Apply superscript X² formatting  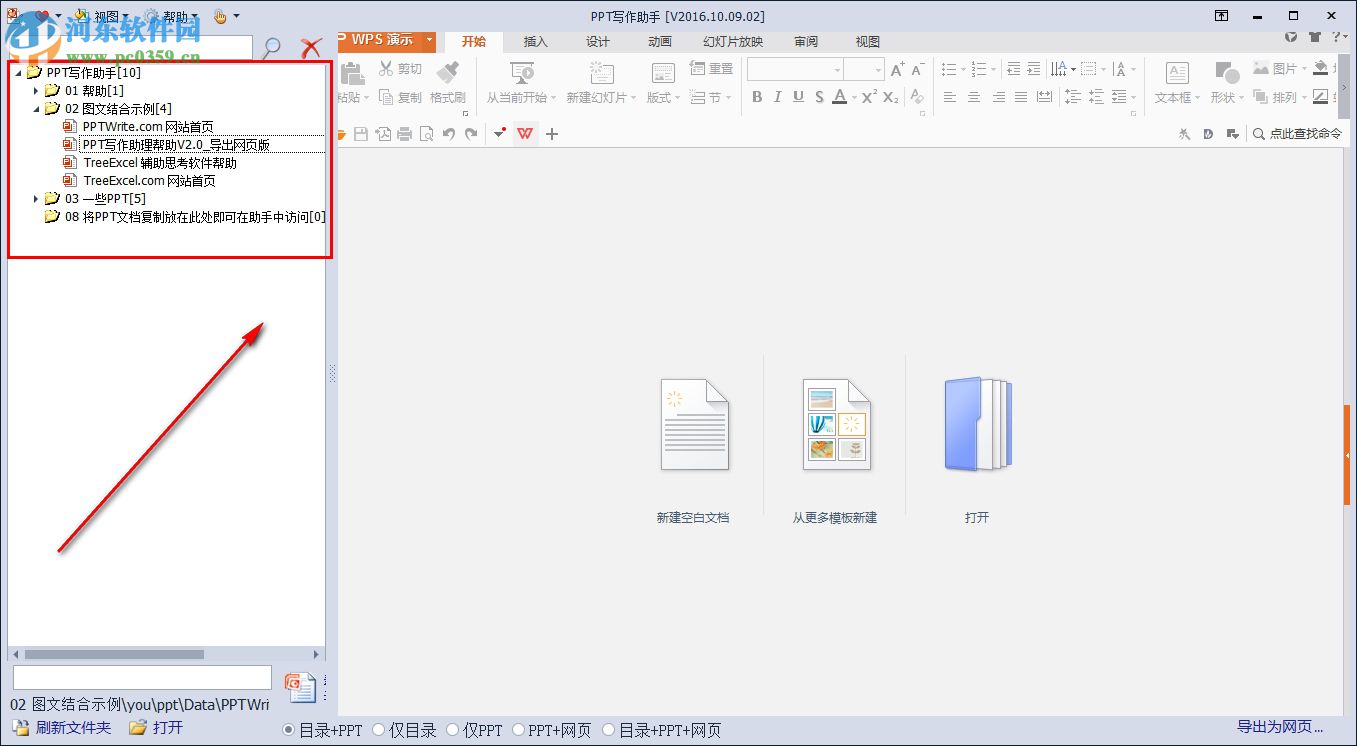(x=869, y=97)
